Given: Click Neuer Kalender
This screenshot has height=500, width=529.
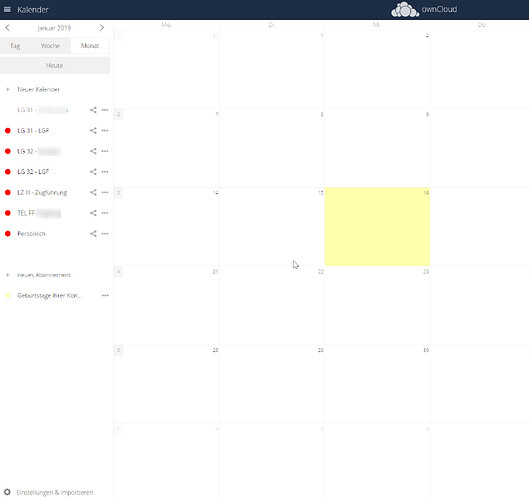Looking at the screenshot, I should click(x=38, y=89).
